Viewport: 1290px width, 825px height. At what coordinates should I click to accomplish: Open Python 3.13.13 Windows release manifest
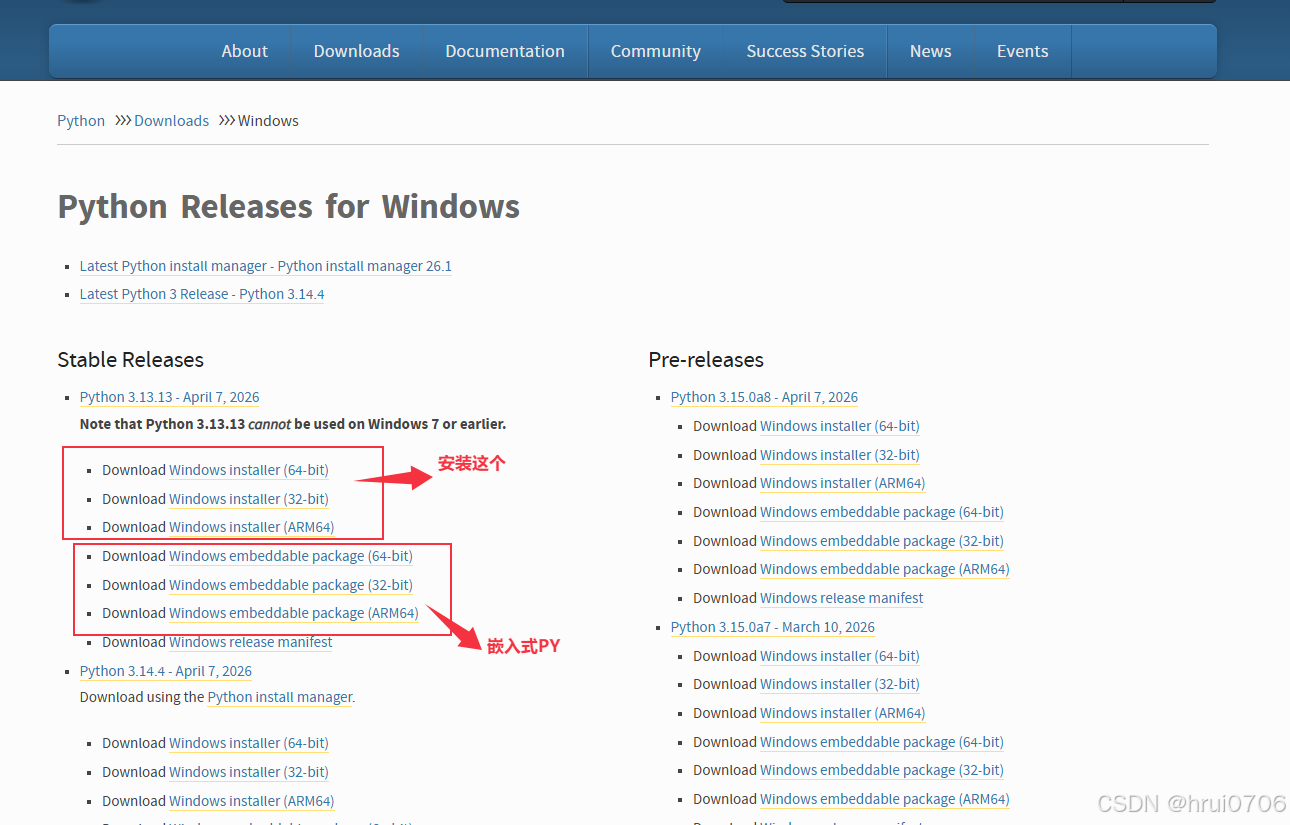pos(251,642)
